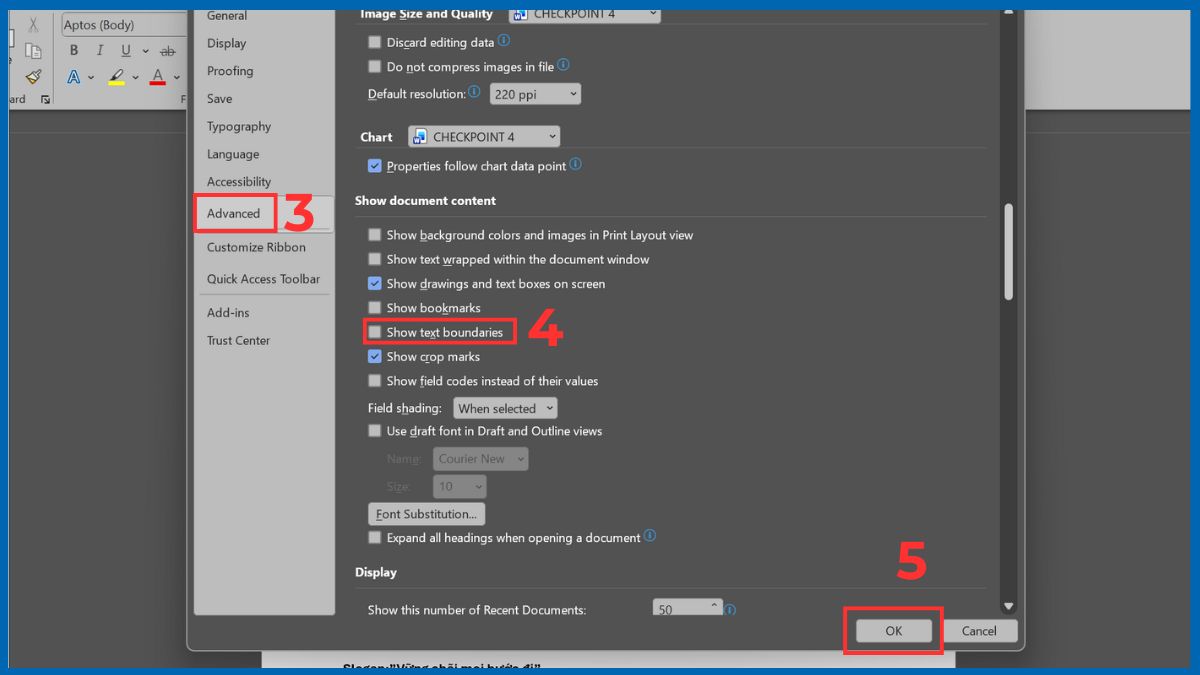Image resolution: width=1200 pixels, height=675 pixels.
Task: Select the Display options category
Action: (226, 43)
